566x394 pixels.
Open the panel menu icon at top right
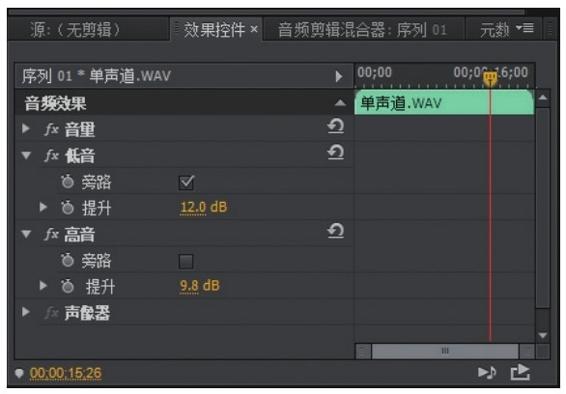tap(525, 28)
